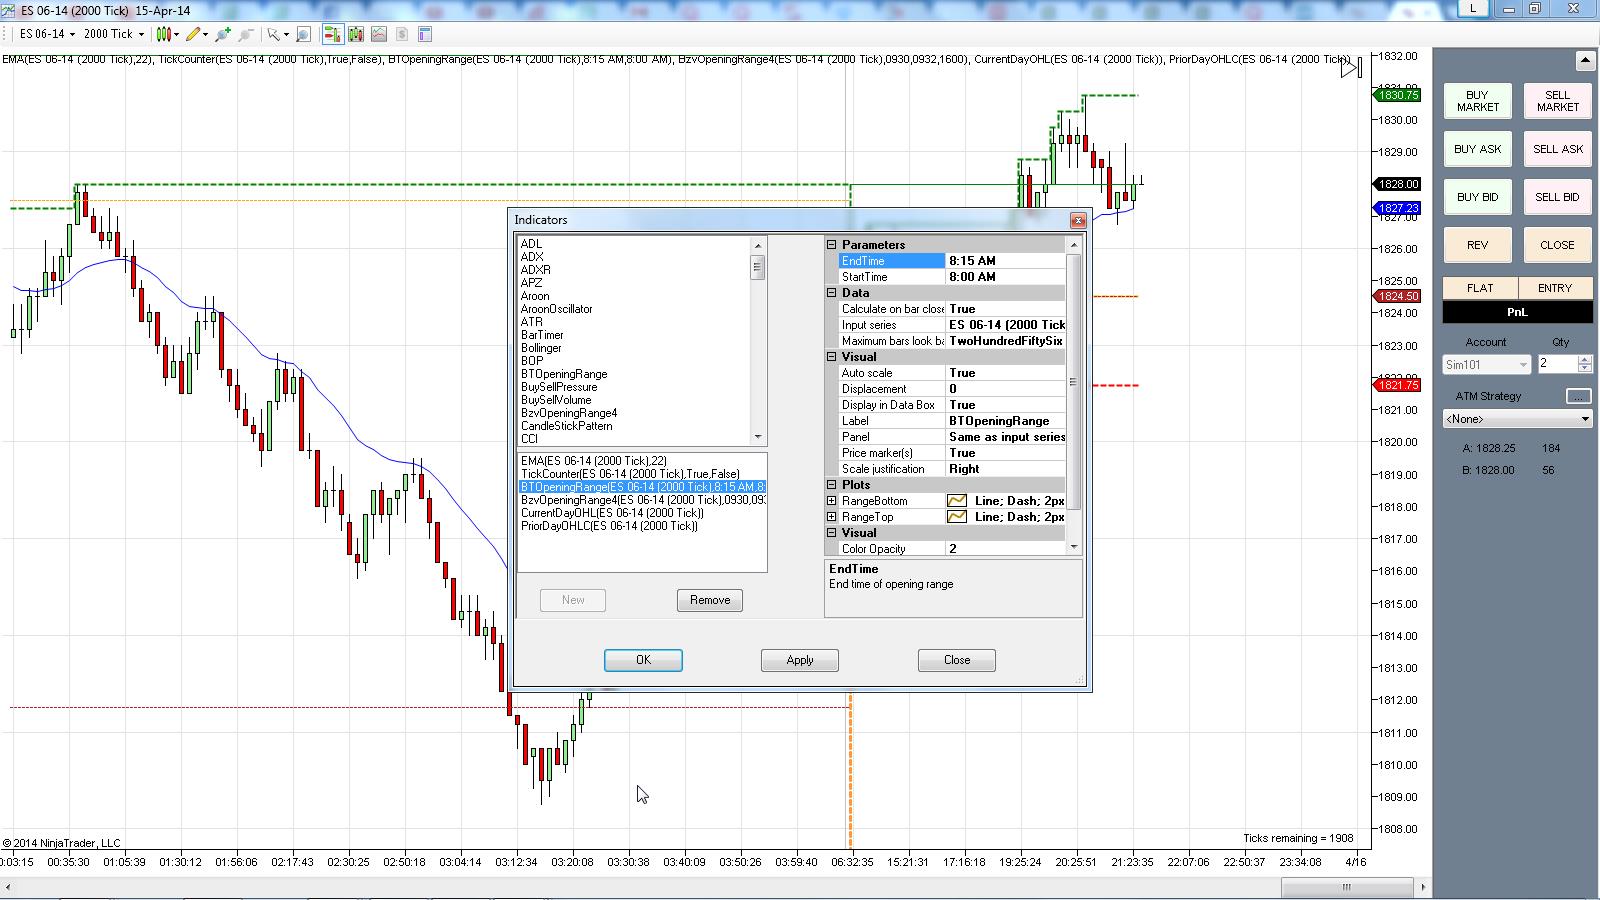Open the cursor mode dropdown arrow
Screen dimensions: 1600x900
[x=286, y=34]
